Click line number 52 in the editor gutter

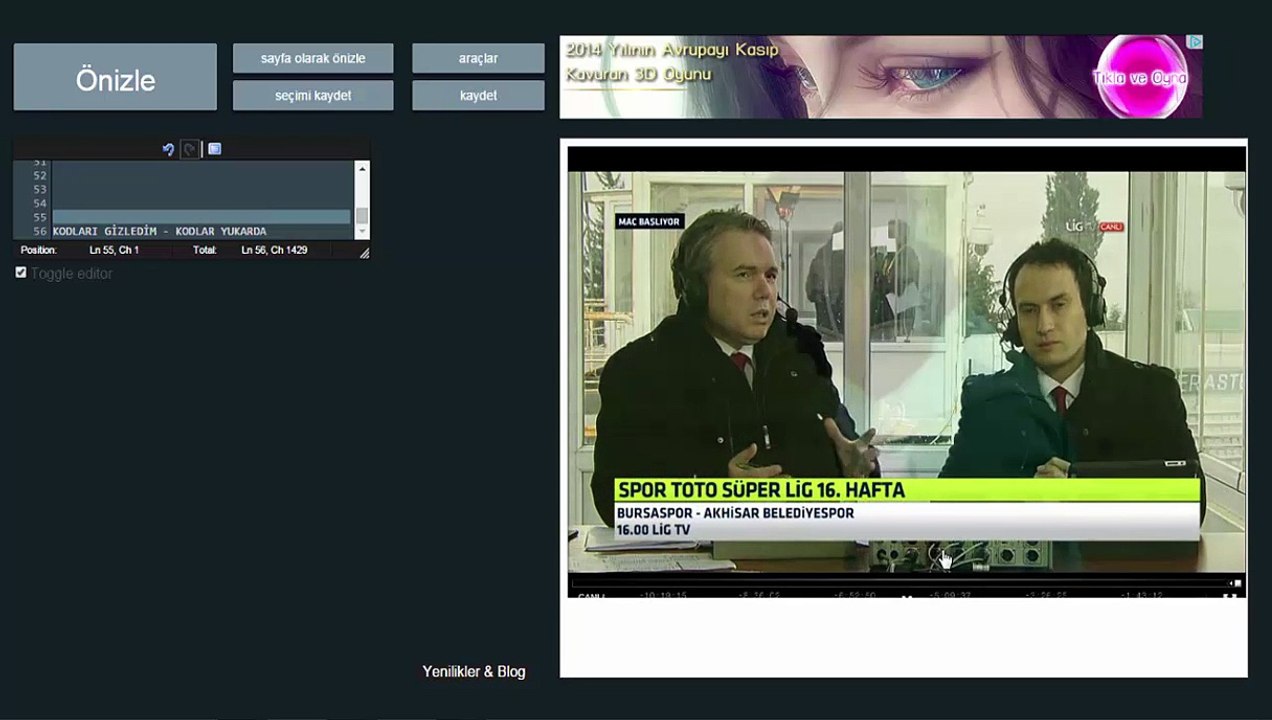pos(40,175)
